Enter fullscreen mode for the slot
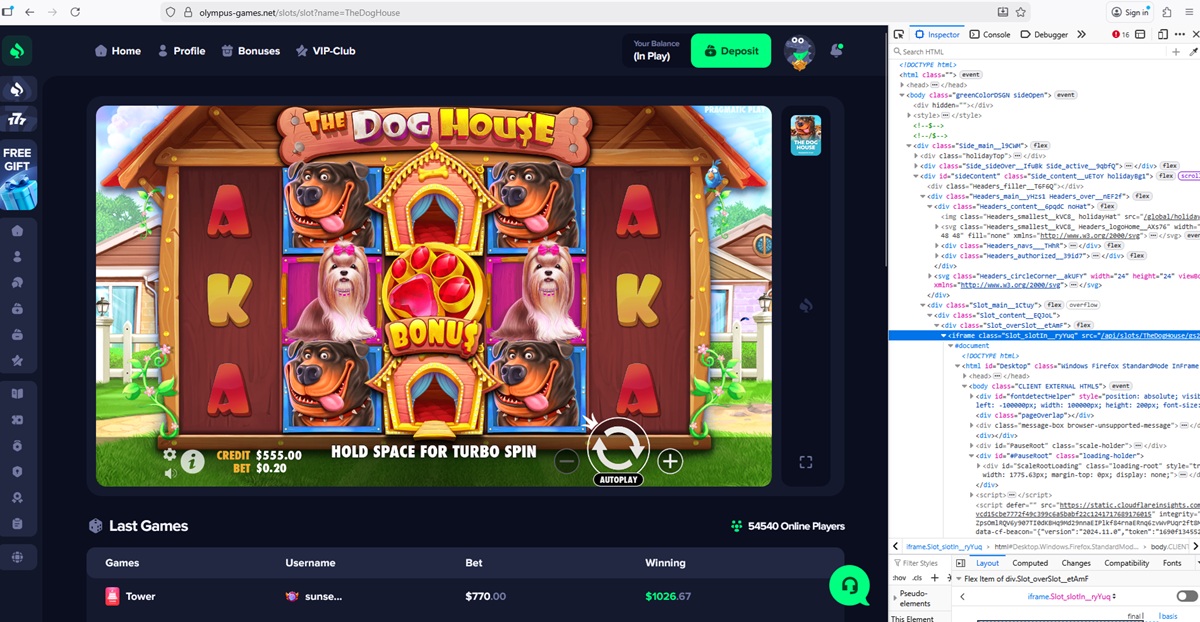This screenshot has height=622, width=1200. point(805,462)
